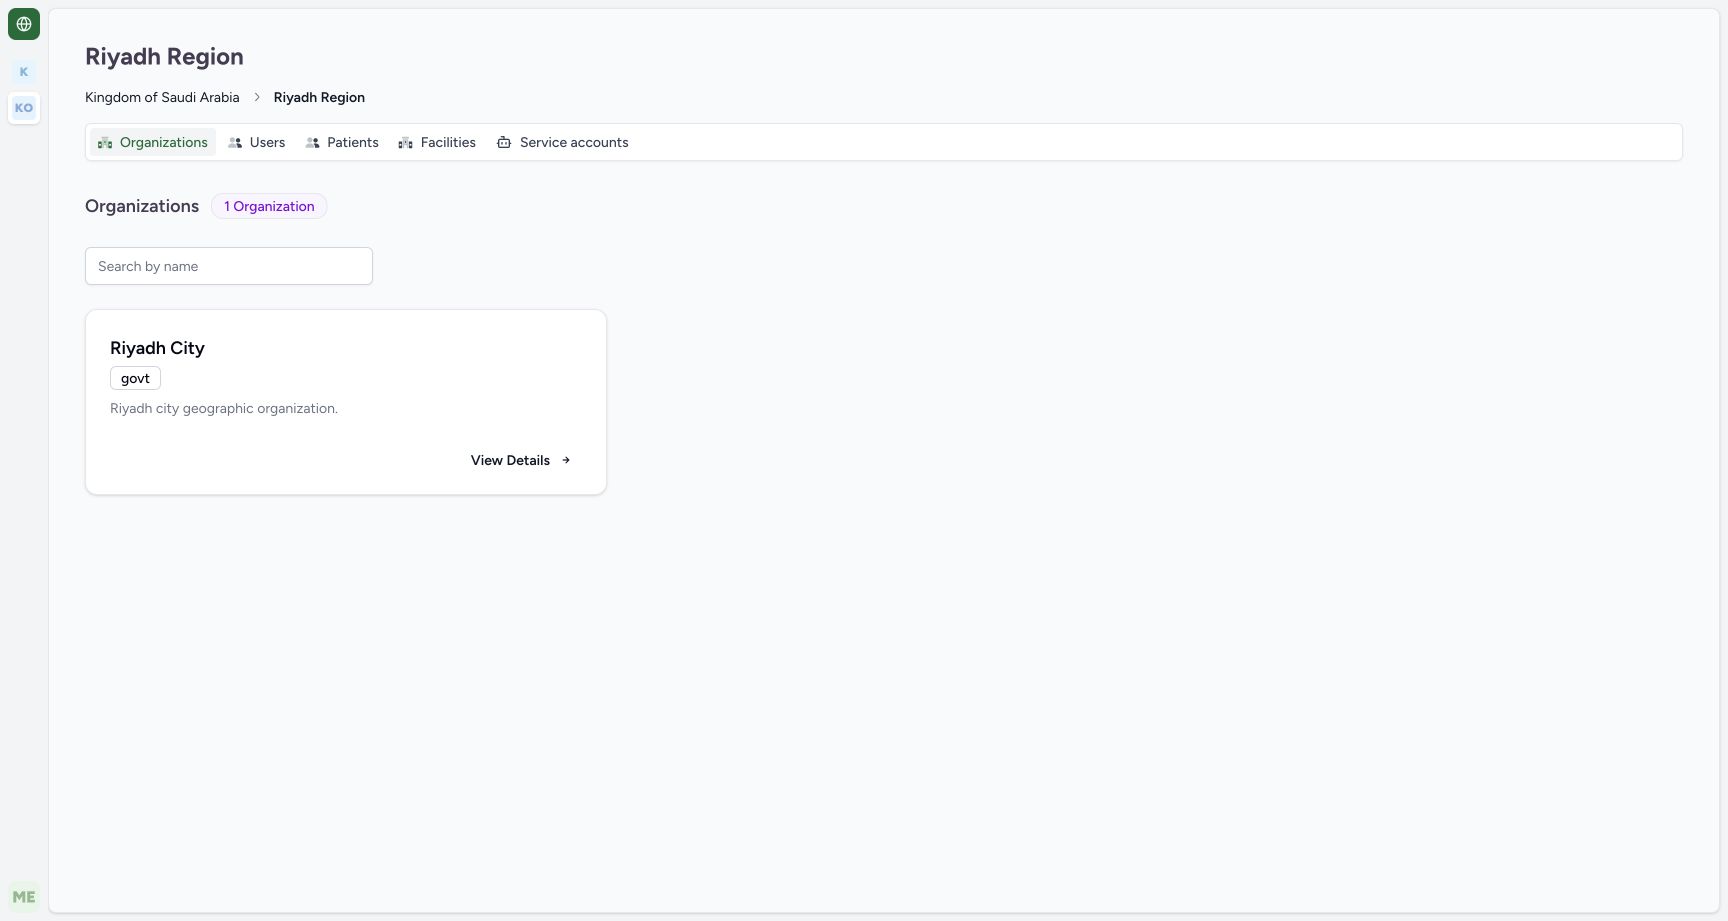Select the KO sidebar avatar
Viewport: 1728px width, 921px height.
tap(24, 108)
